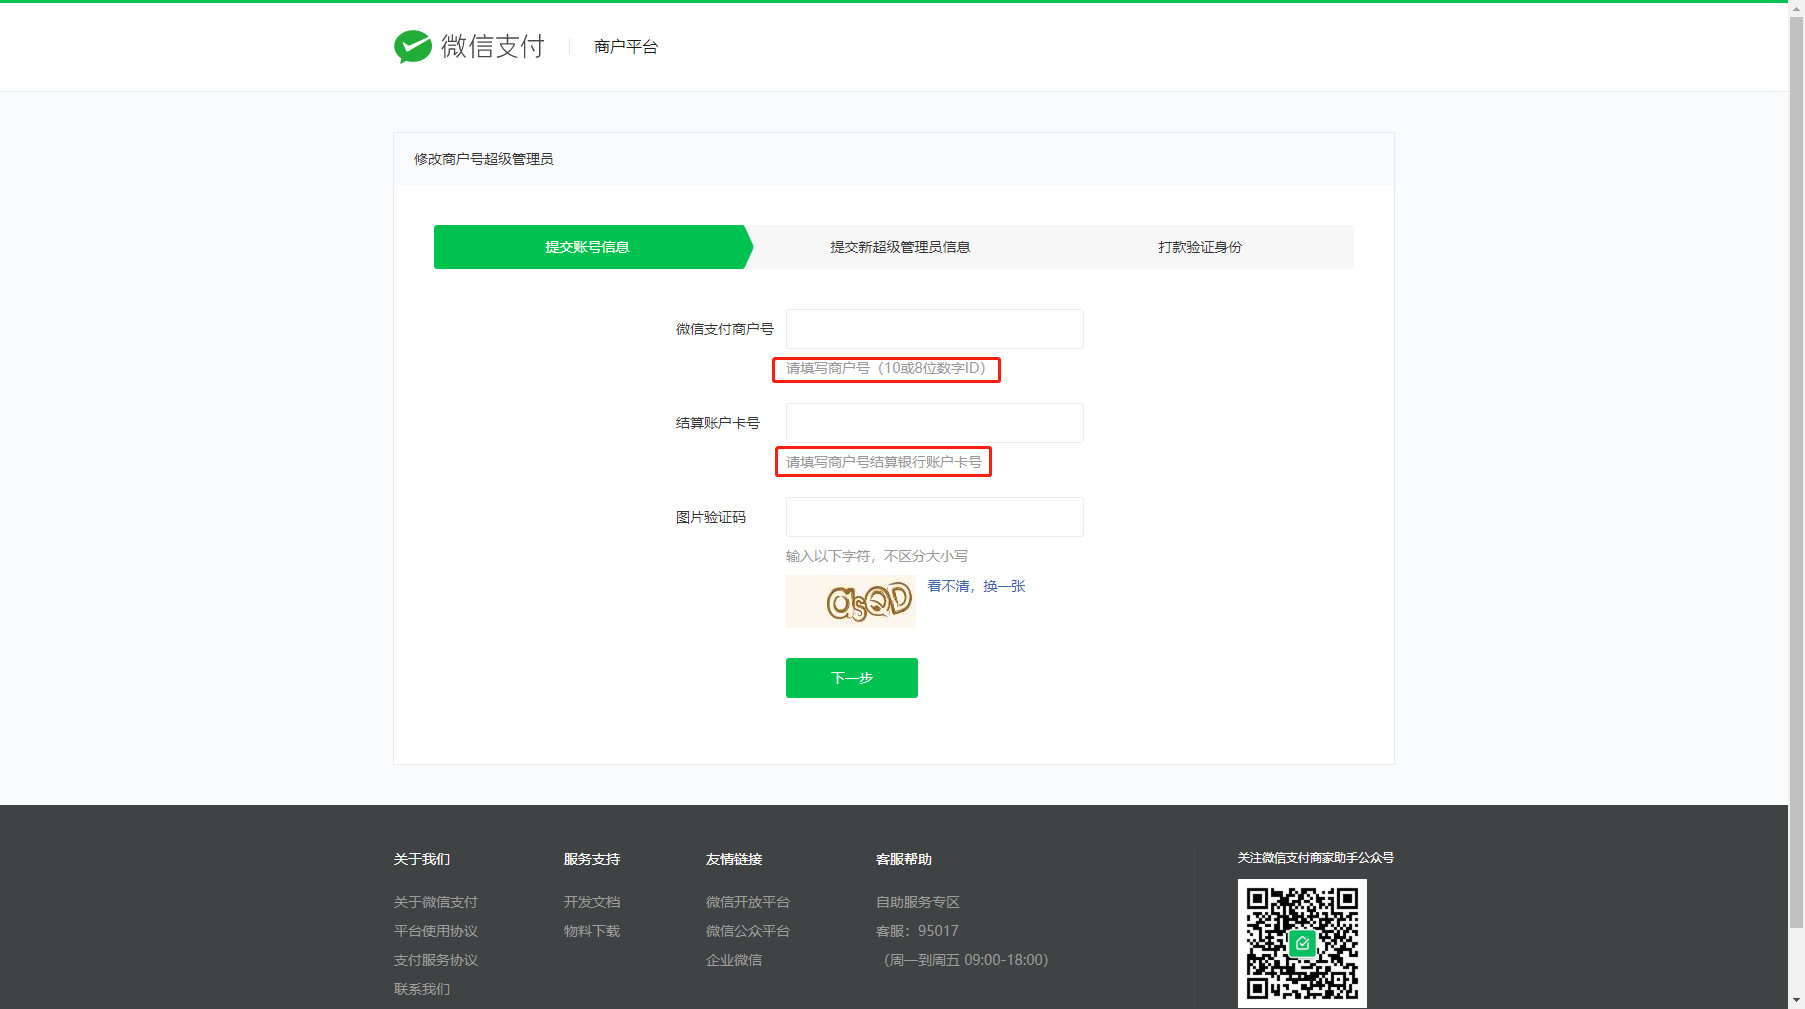
Task: Click the 服务支持 footer heading
Action: point(592,859)
